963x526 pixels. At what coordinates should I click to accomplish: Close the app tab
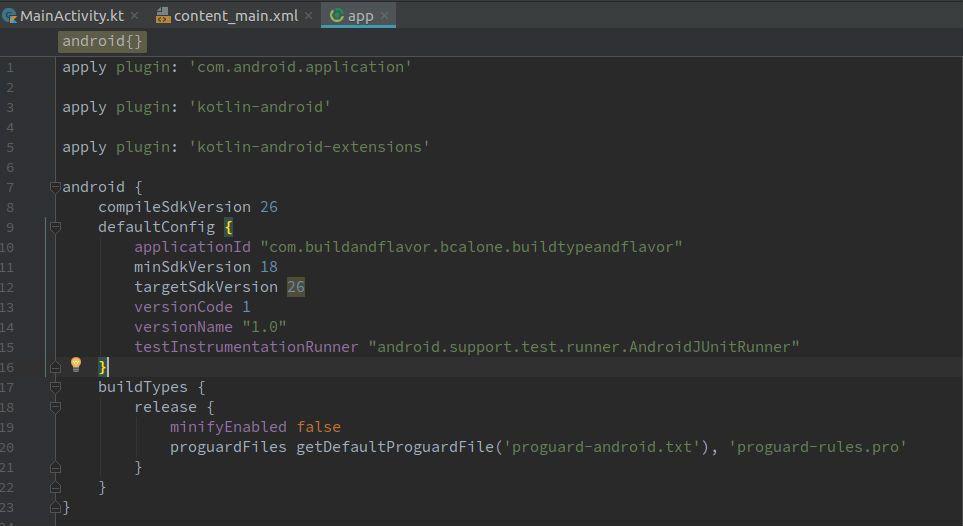pos(384,15)
